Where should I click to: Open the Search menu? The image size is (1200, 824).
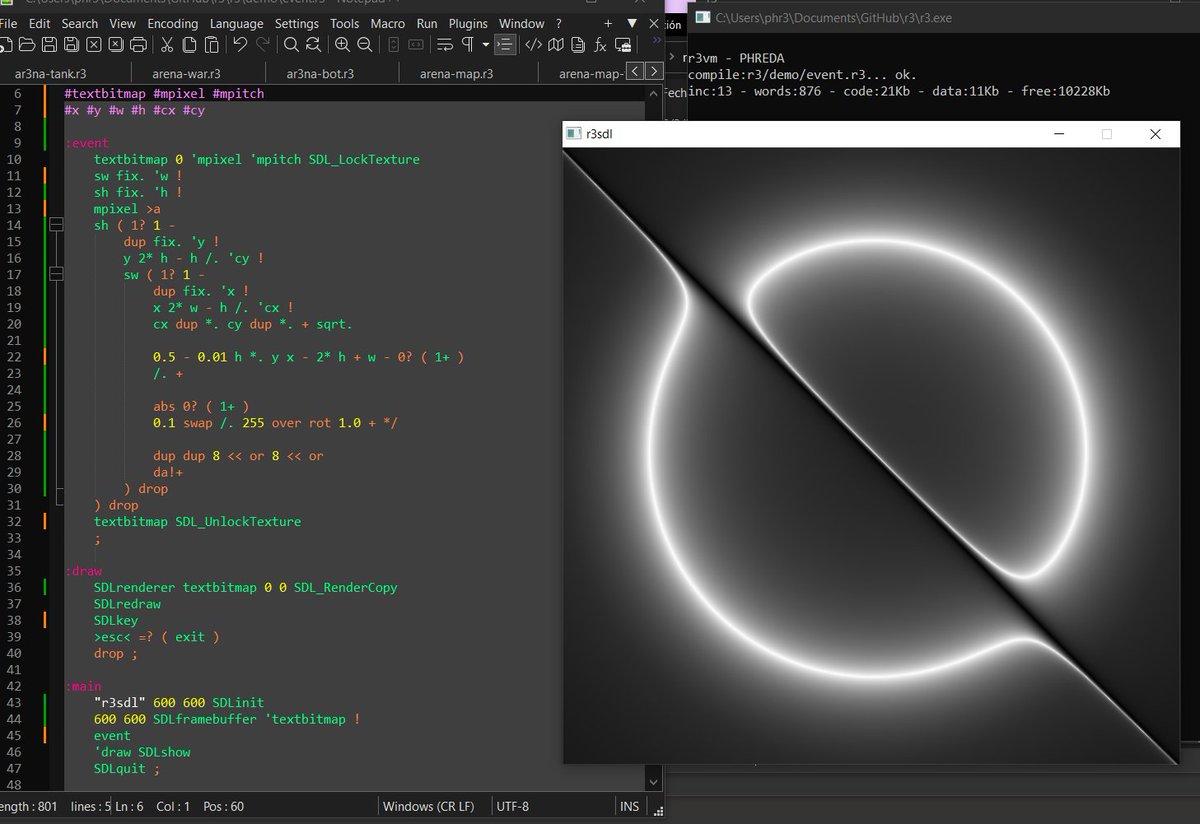pos(80,23)
